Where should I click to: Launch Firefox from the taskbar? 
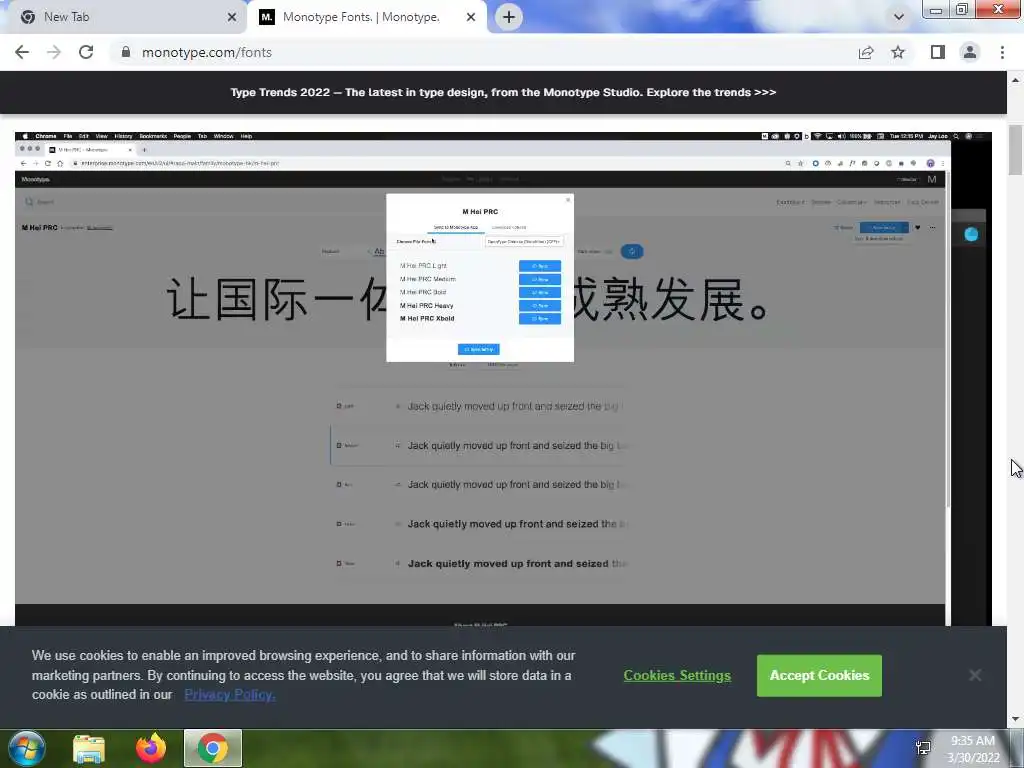coord(151,748)
